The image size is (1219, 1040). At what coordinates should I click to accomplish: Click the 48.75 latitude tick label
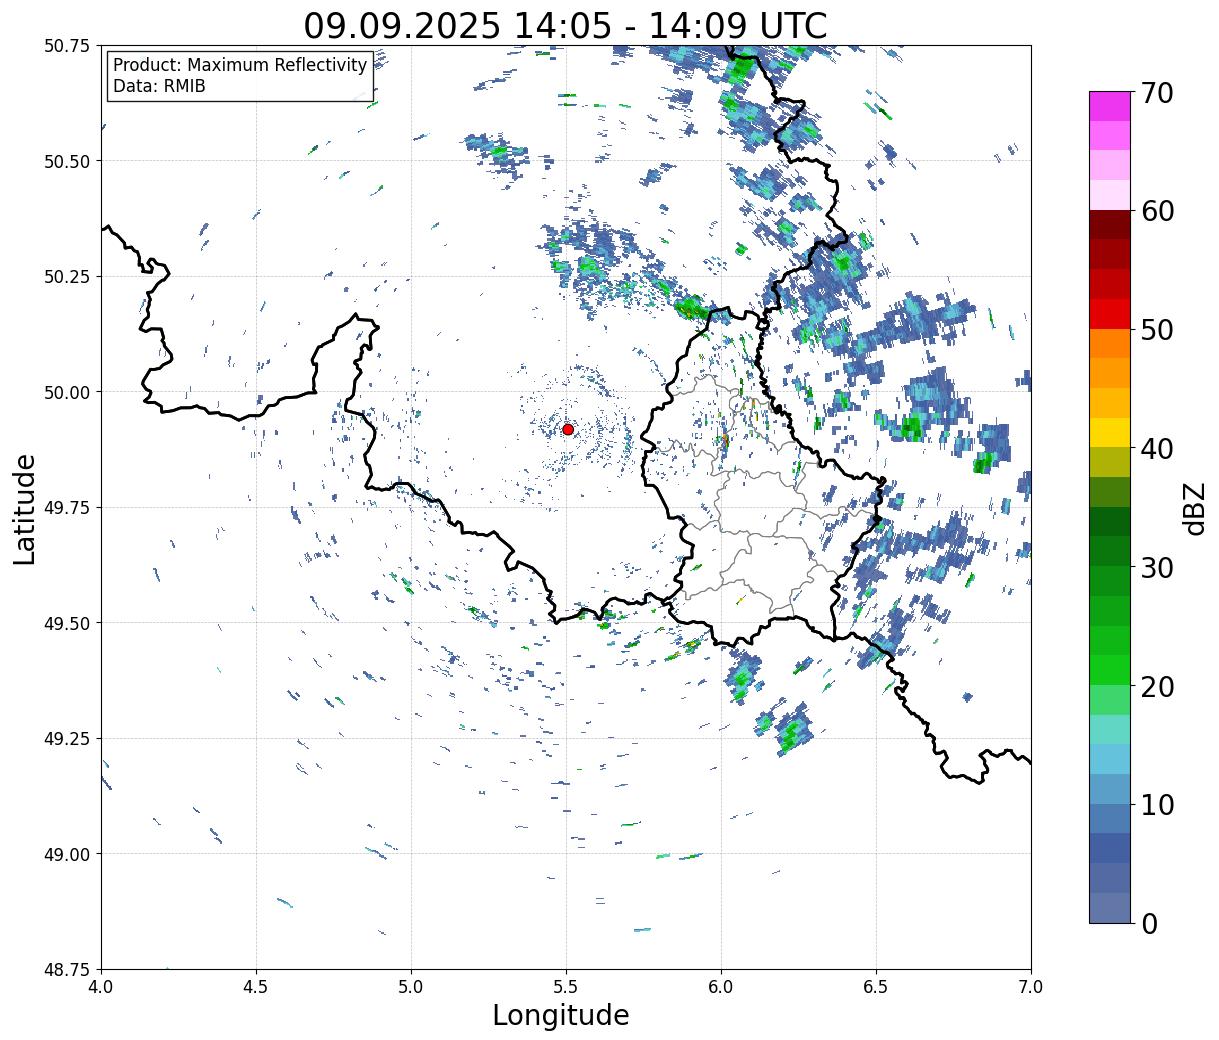(x=67, y=970)
